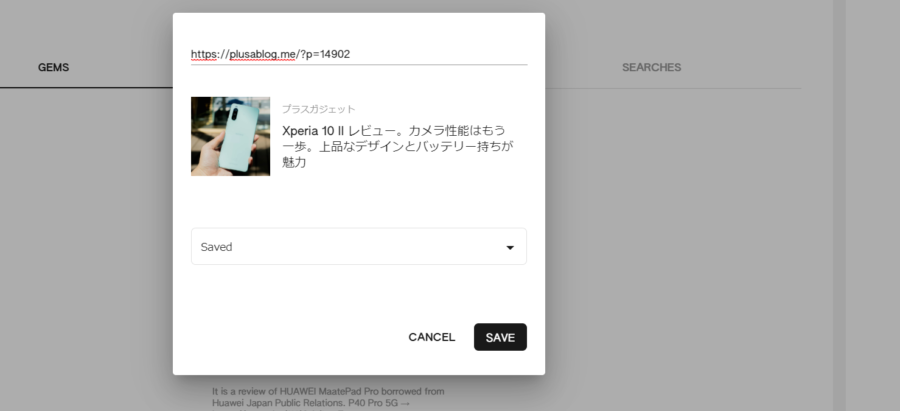Click the 'Saved' label in the combo box
Image resolution: width=900 pixels, height=411 pixels.
coord(216,247)
